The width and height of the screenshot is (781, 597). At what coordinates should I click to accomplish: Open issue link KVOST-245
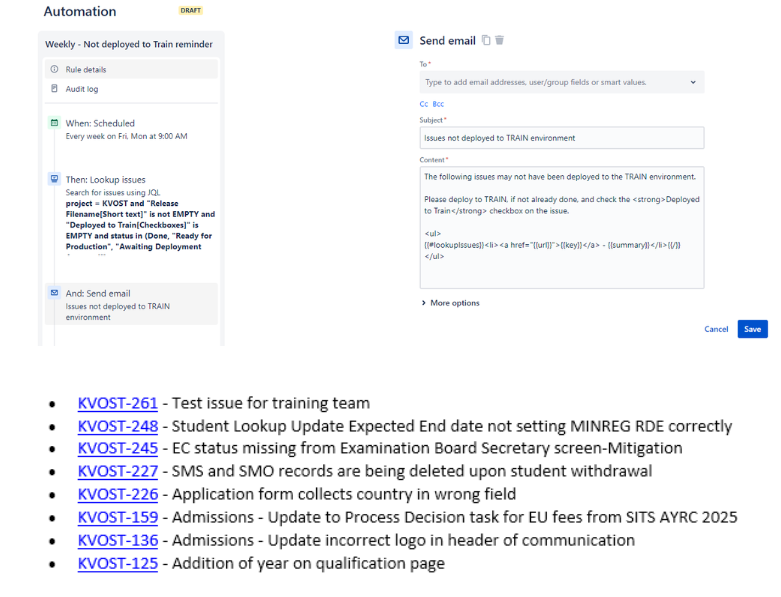click(x=118, y=448)
